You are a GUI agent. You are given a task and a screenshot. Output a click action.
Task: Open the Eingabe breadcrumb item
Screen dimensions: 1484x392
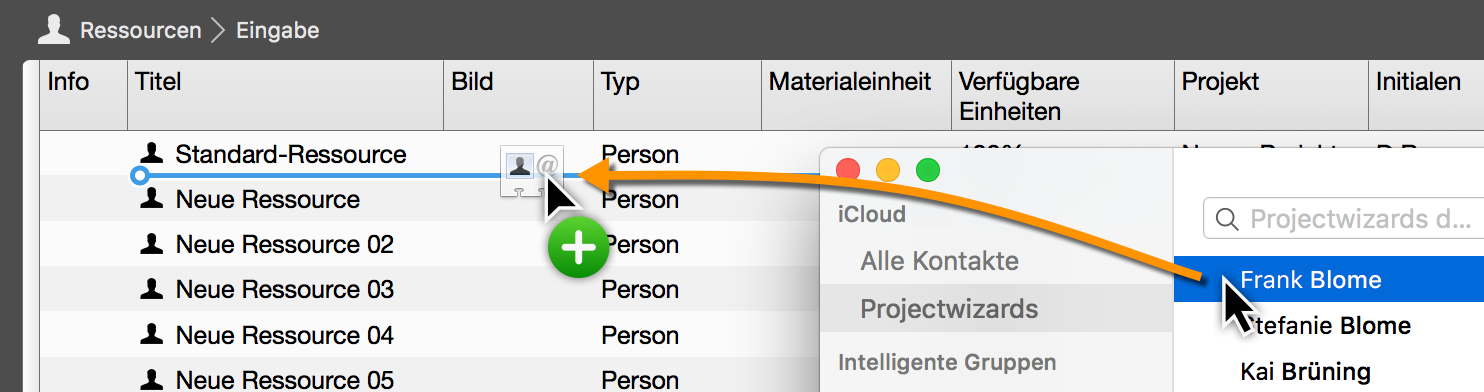point(277,30)
